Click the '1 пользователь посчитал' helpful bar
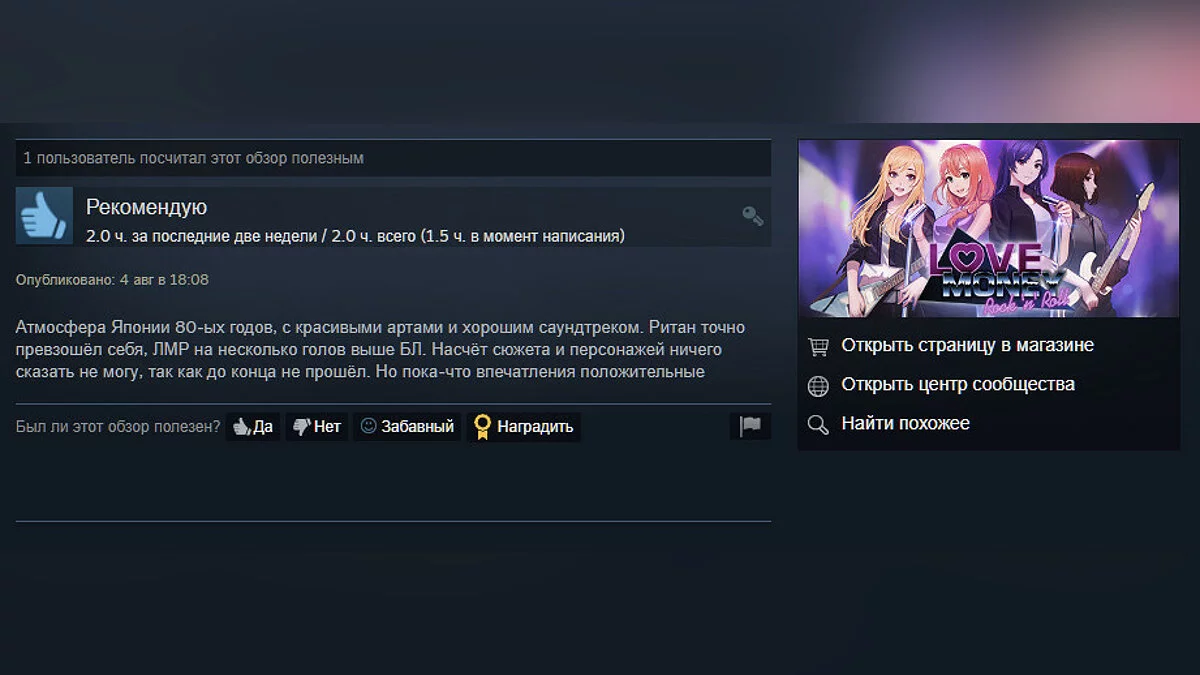This screenshot has width=1200, height=675. pyautogui.click(x=393, y=158)
